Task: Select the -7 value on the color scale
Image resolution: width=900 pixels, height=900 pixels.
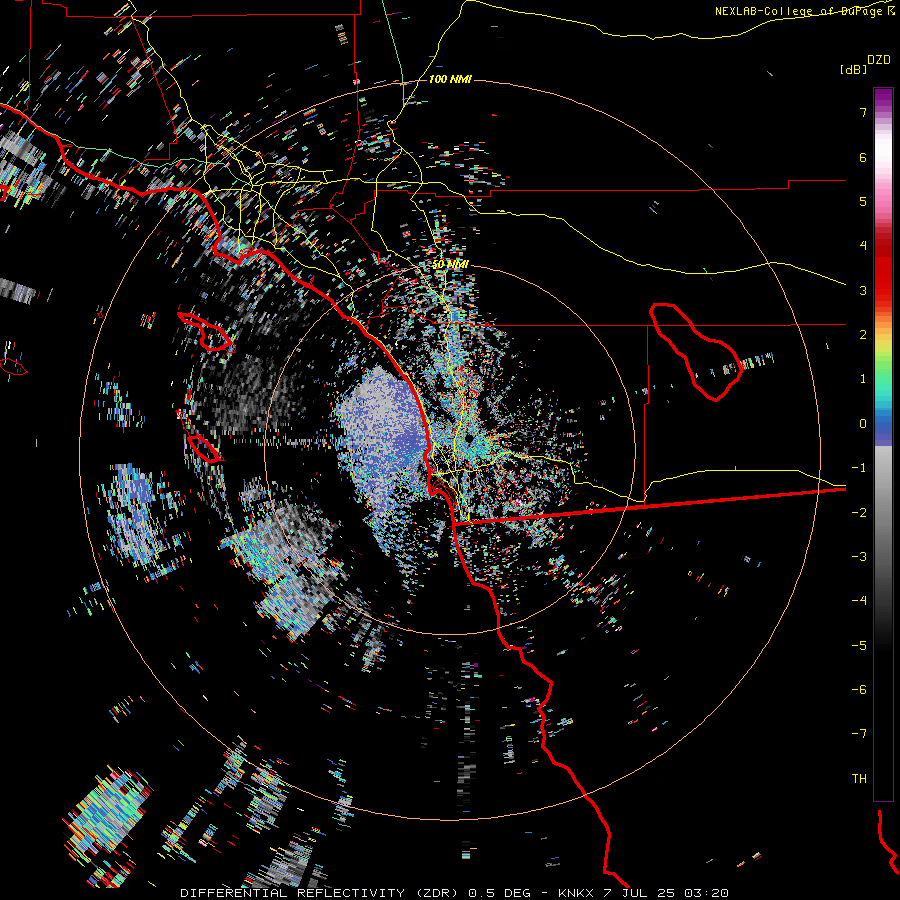Action: [x=859, y=734]
